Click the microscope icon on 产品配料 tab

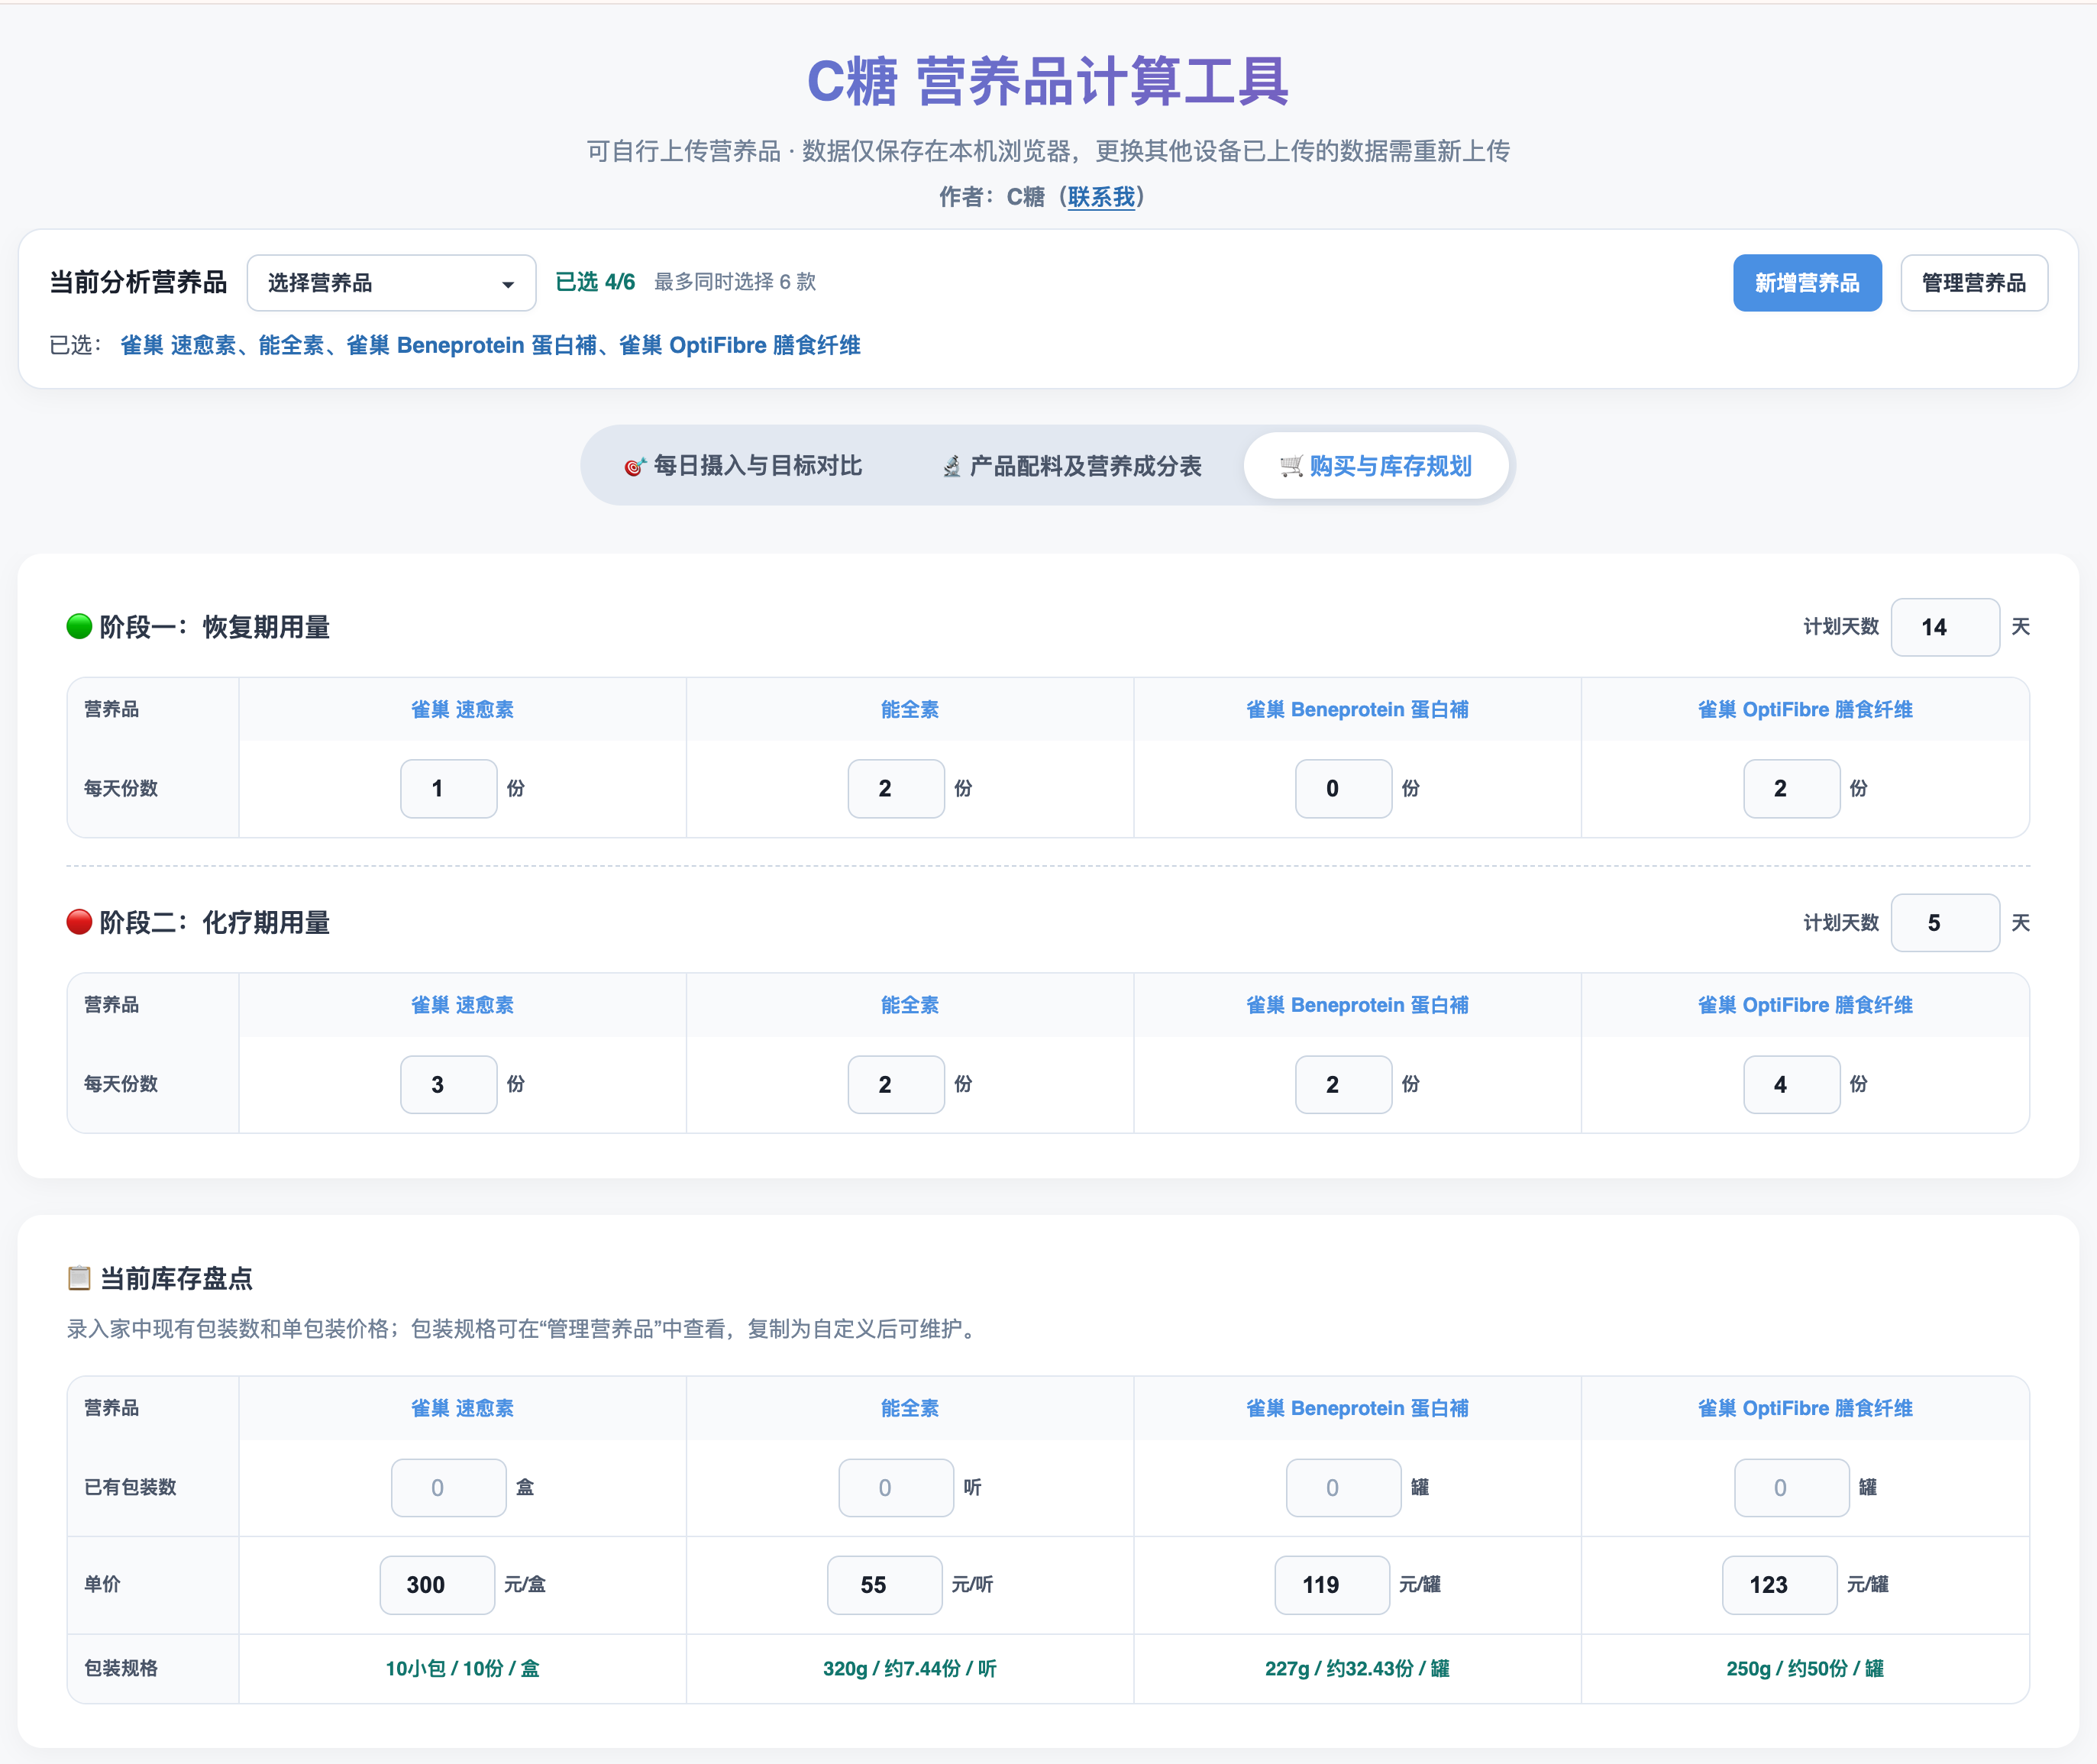[952, 467]
